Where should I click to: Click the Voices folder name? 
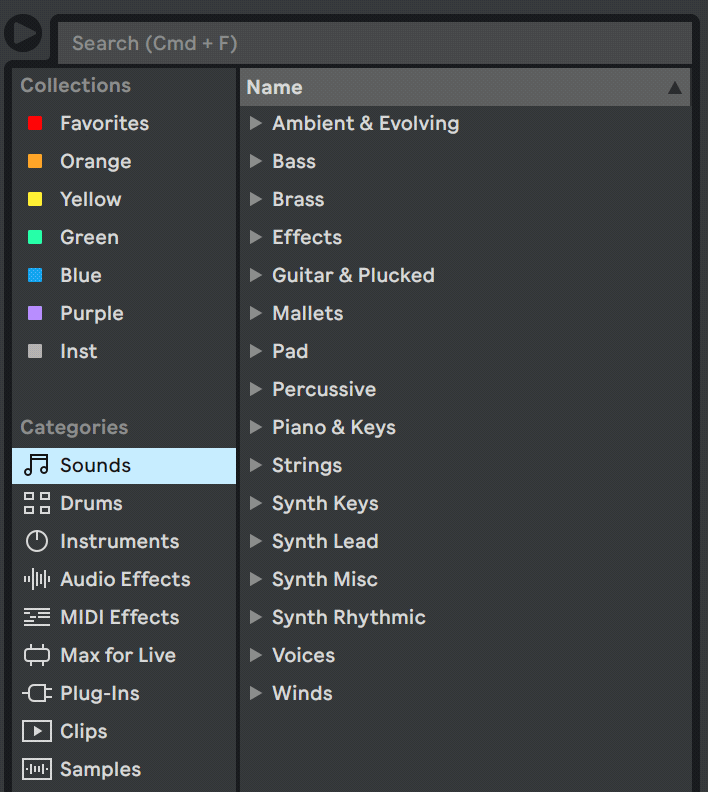point(303,656)
